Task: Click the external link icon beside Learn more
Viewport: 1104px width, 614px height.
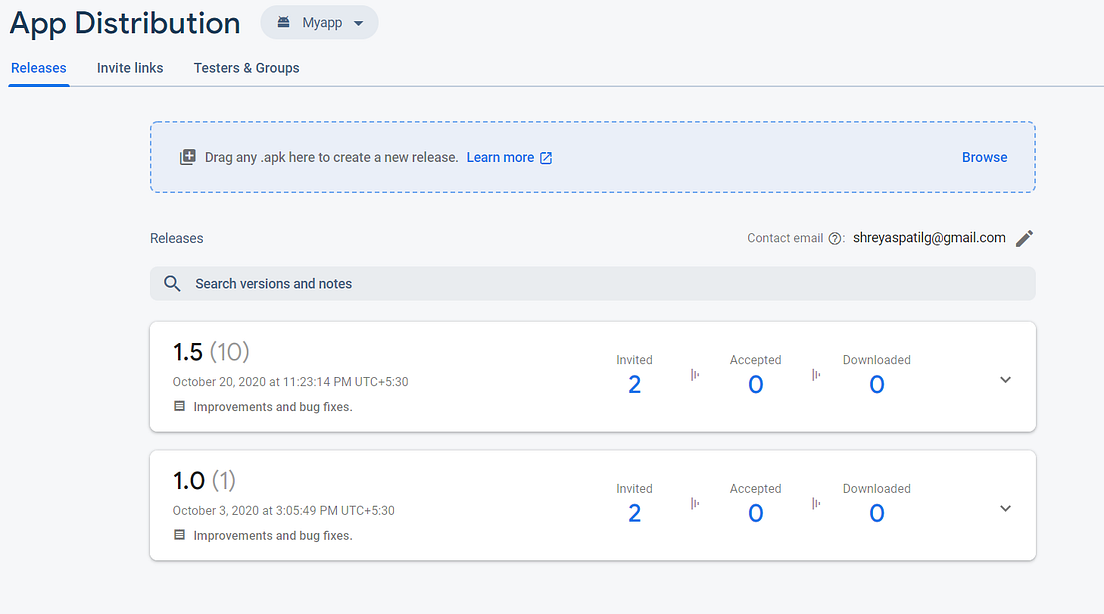Action: click(546, 158)
